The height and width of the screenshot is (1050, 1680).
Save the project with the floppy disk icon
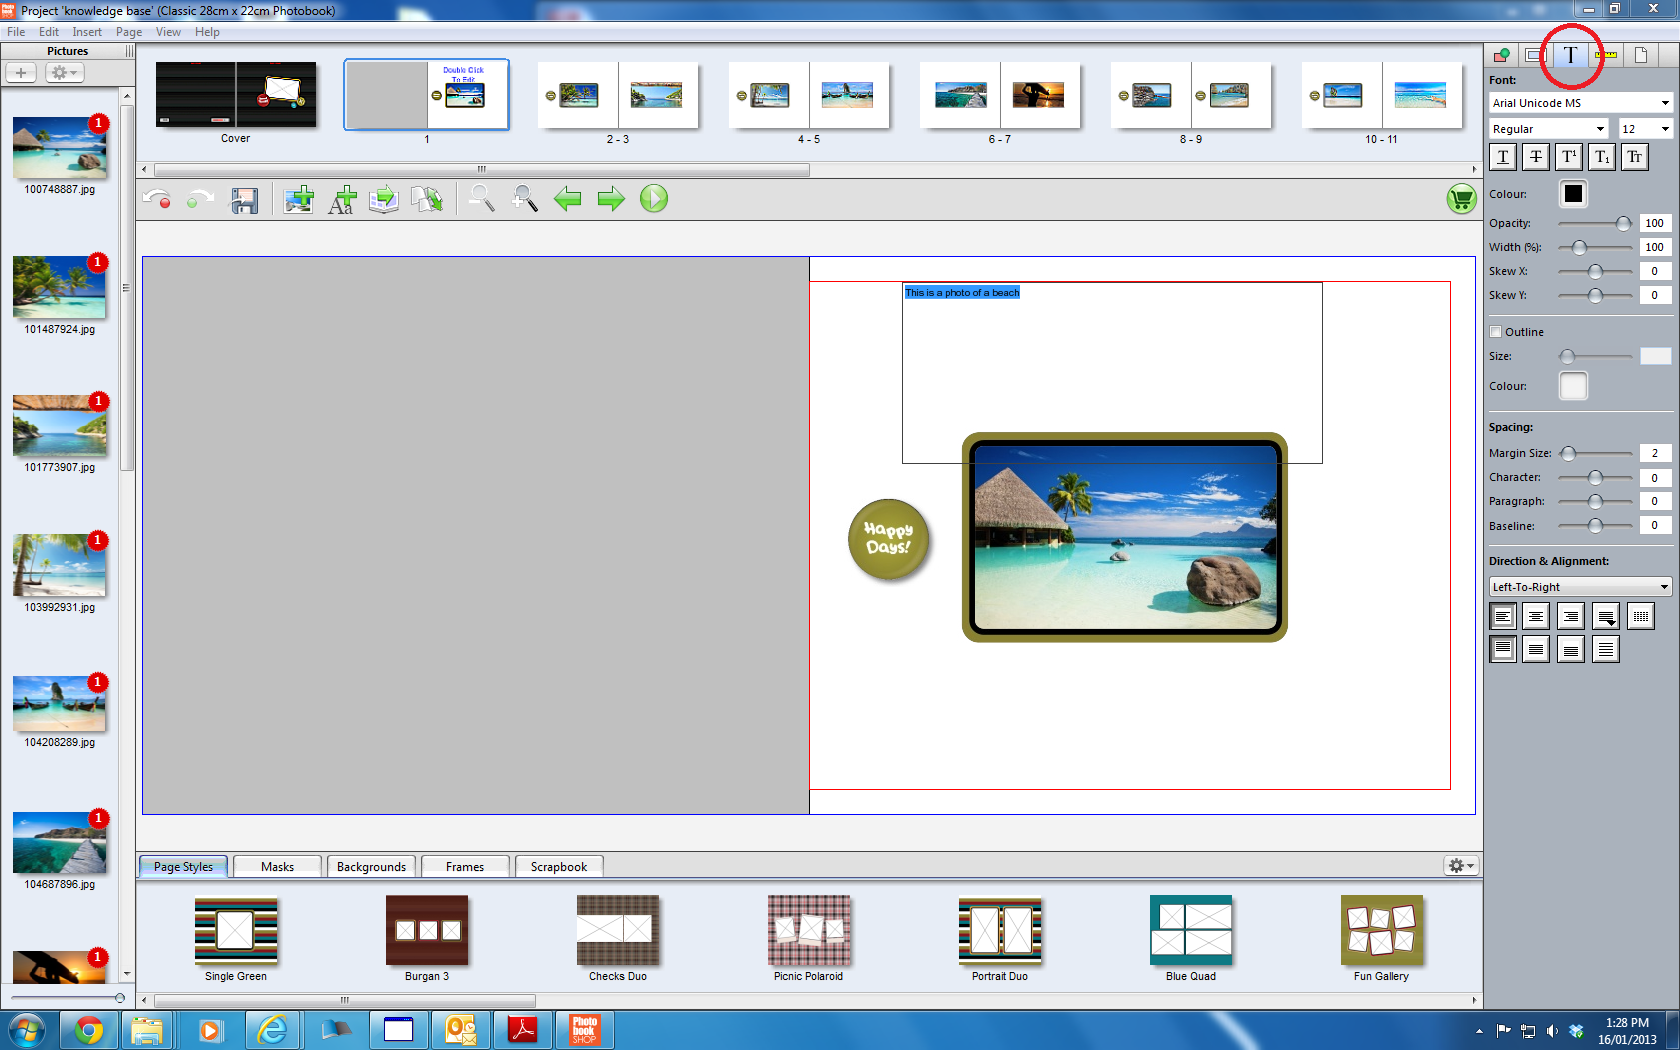[x=245, y=200]
